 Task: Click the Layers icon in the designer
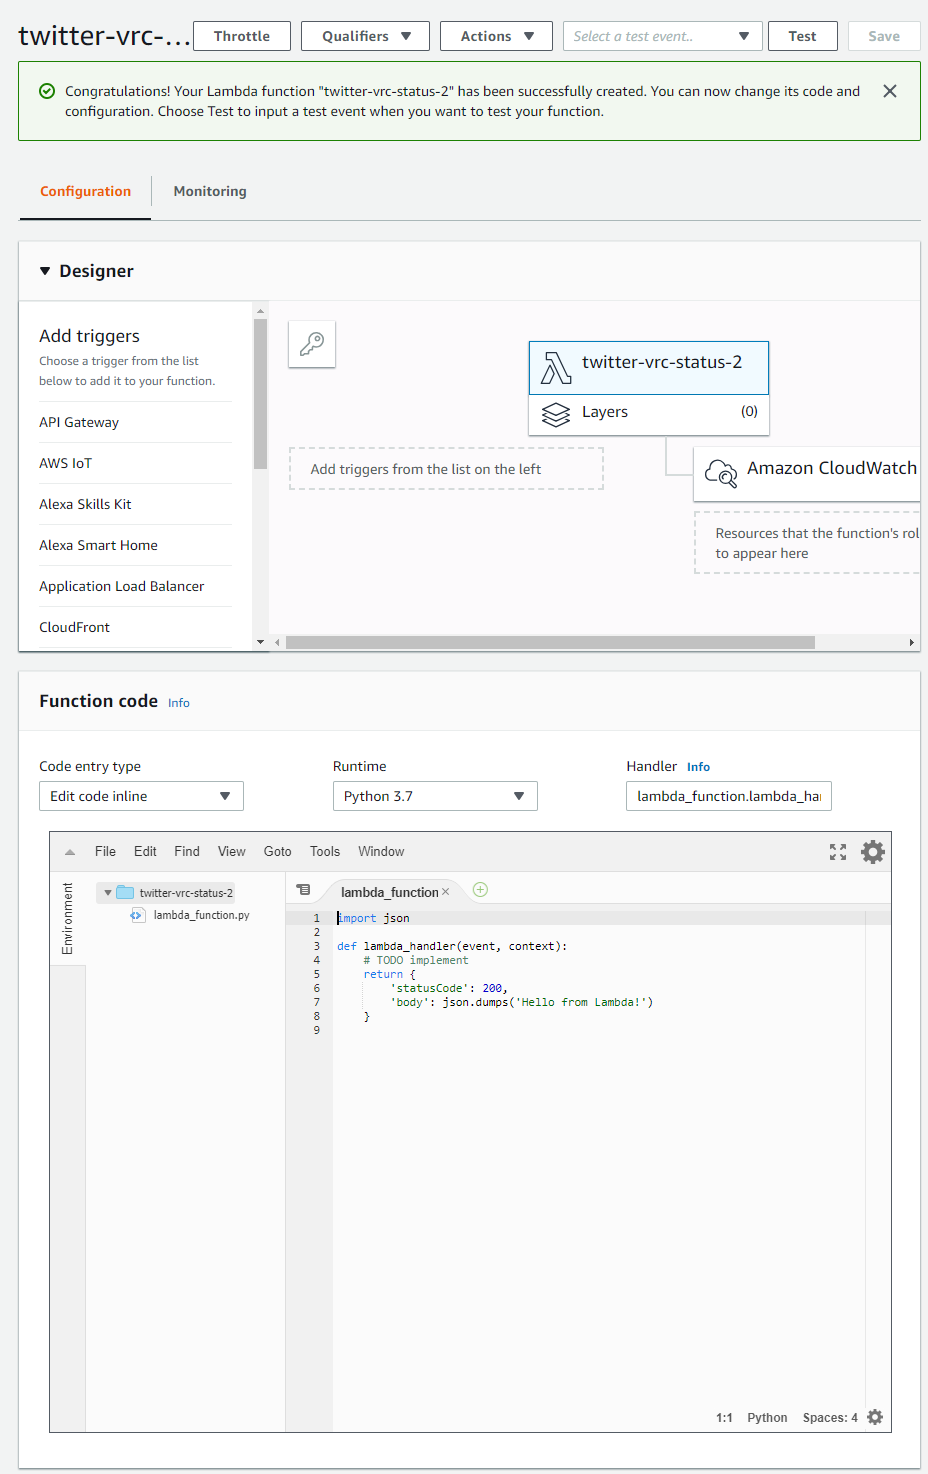(556, 412)
